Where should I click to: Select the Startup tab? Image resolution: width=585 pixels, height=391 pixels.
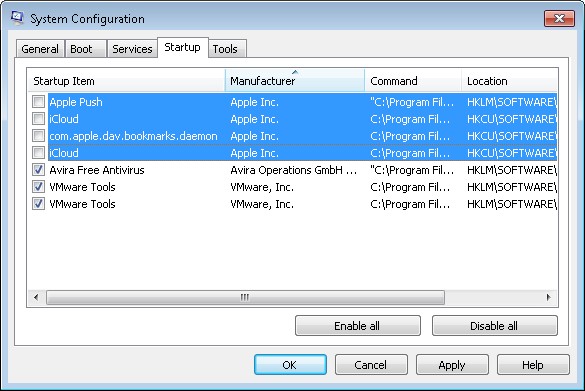pyautogui.click(x=182, y=47)
